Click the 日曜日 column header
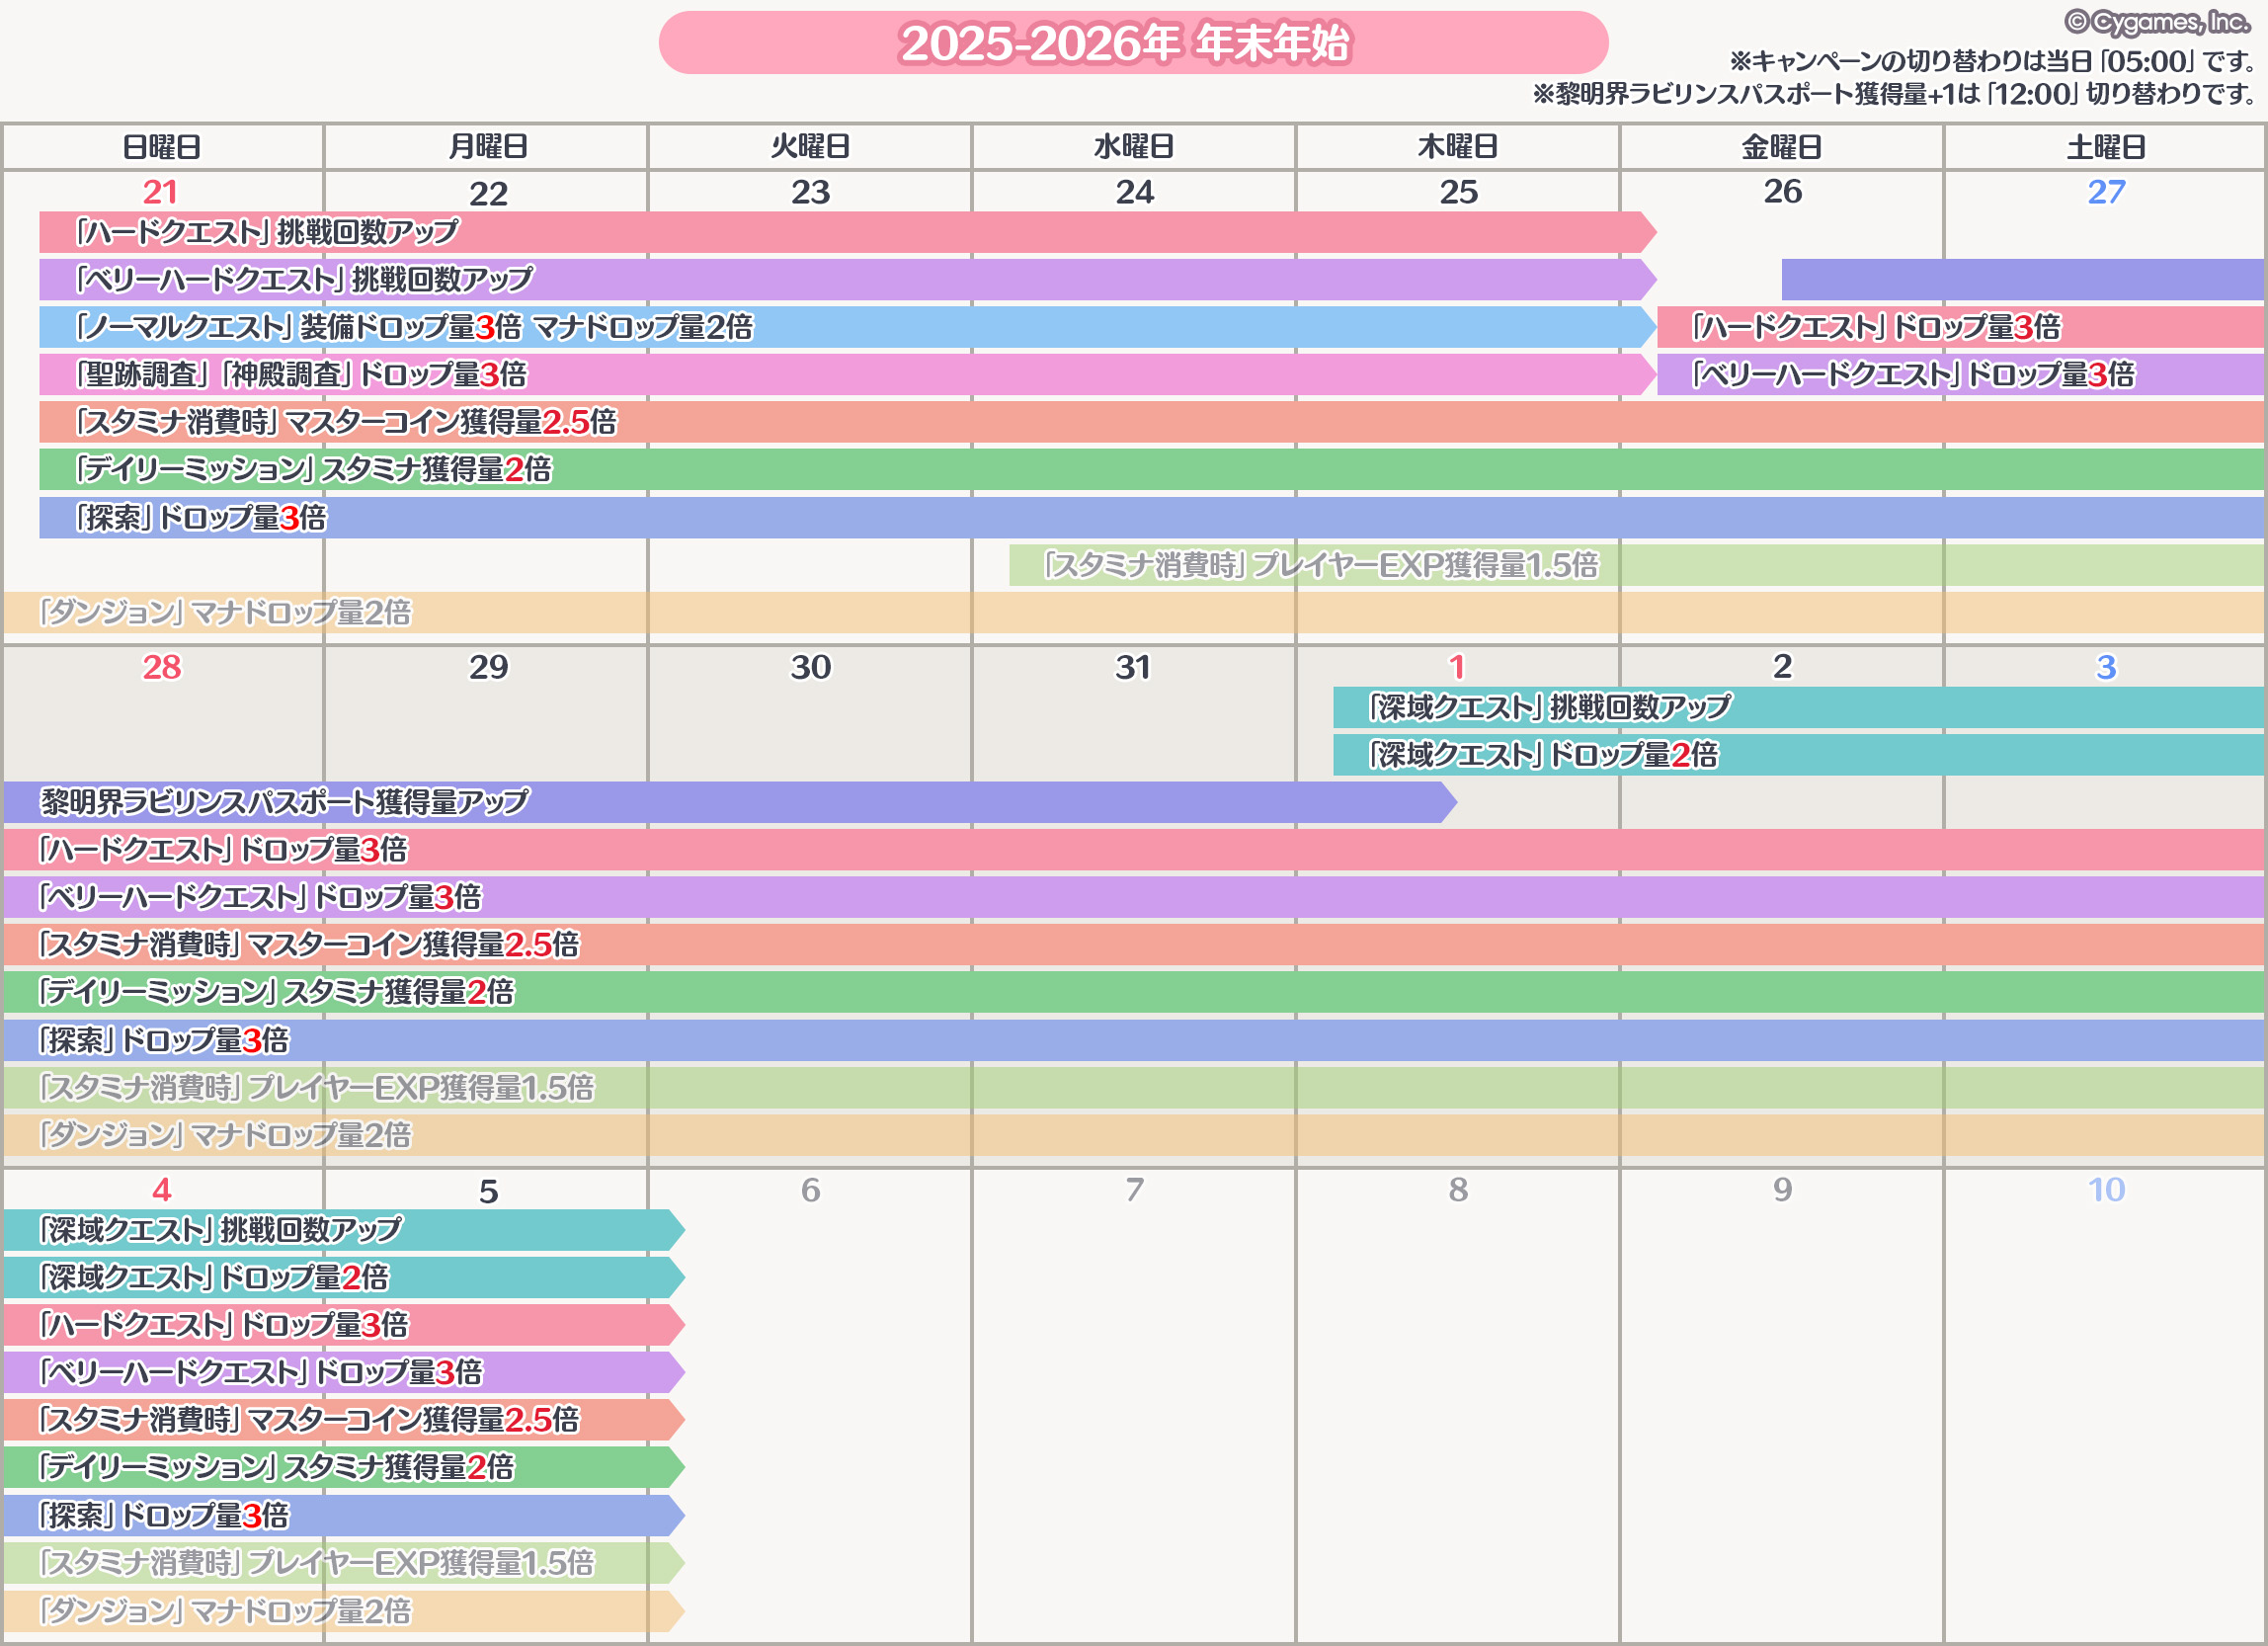Image resolution: width=2268 pixels, height=1646 pixels. pos(162,147)
